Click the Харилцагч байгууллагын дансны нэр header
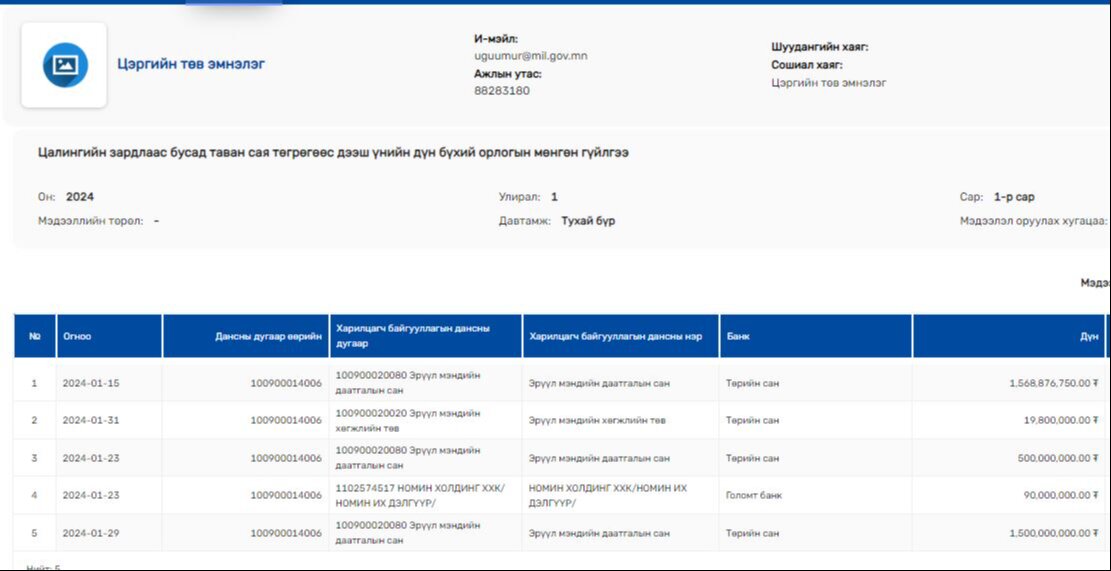Image resolution: width=1111 pixels, height=571 pixels. pyautogui.click(x=615, y=336)
